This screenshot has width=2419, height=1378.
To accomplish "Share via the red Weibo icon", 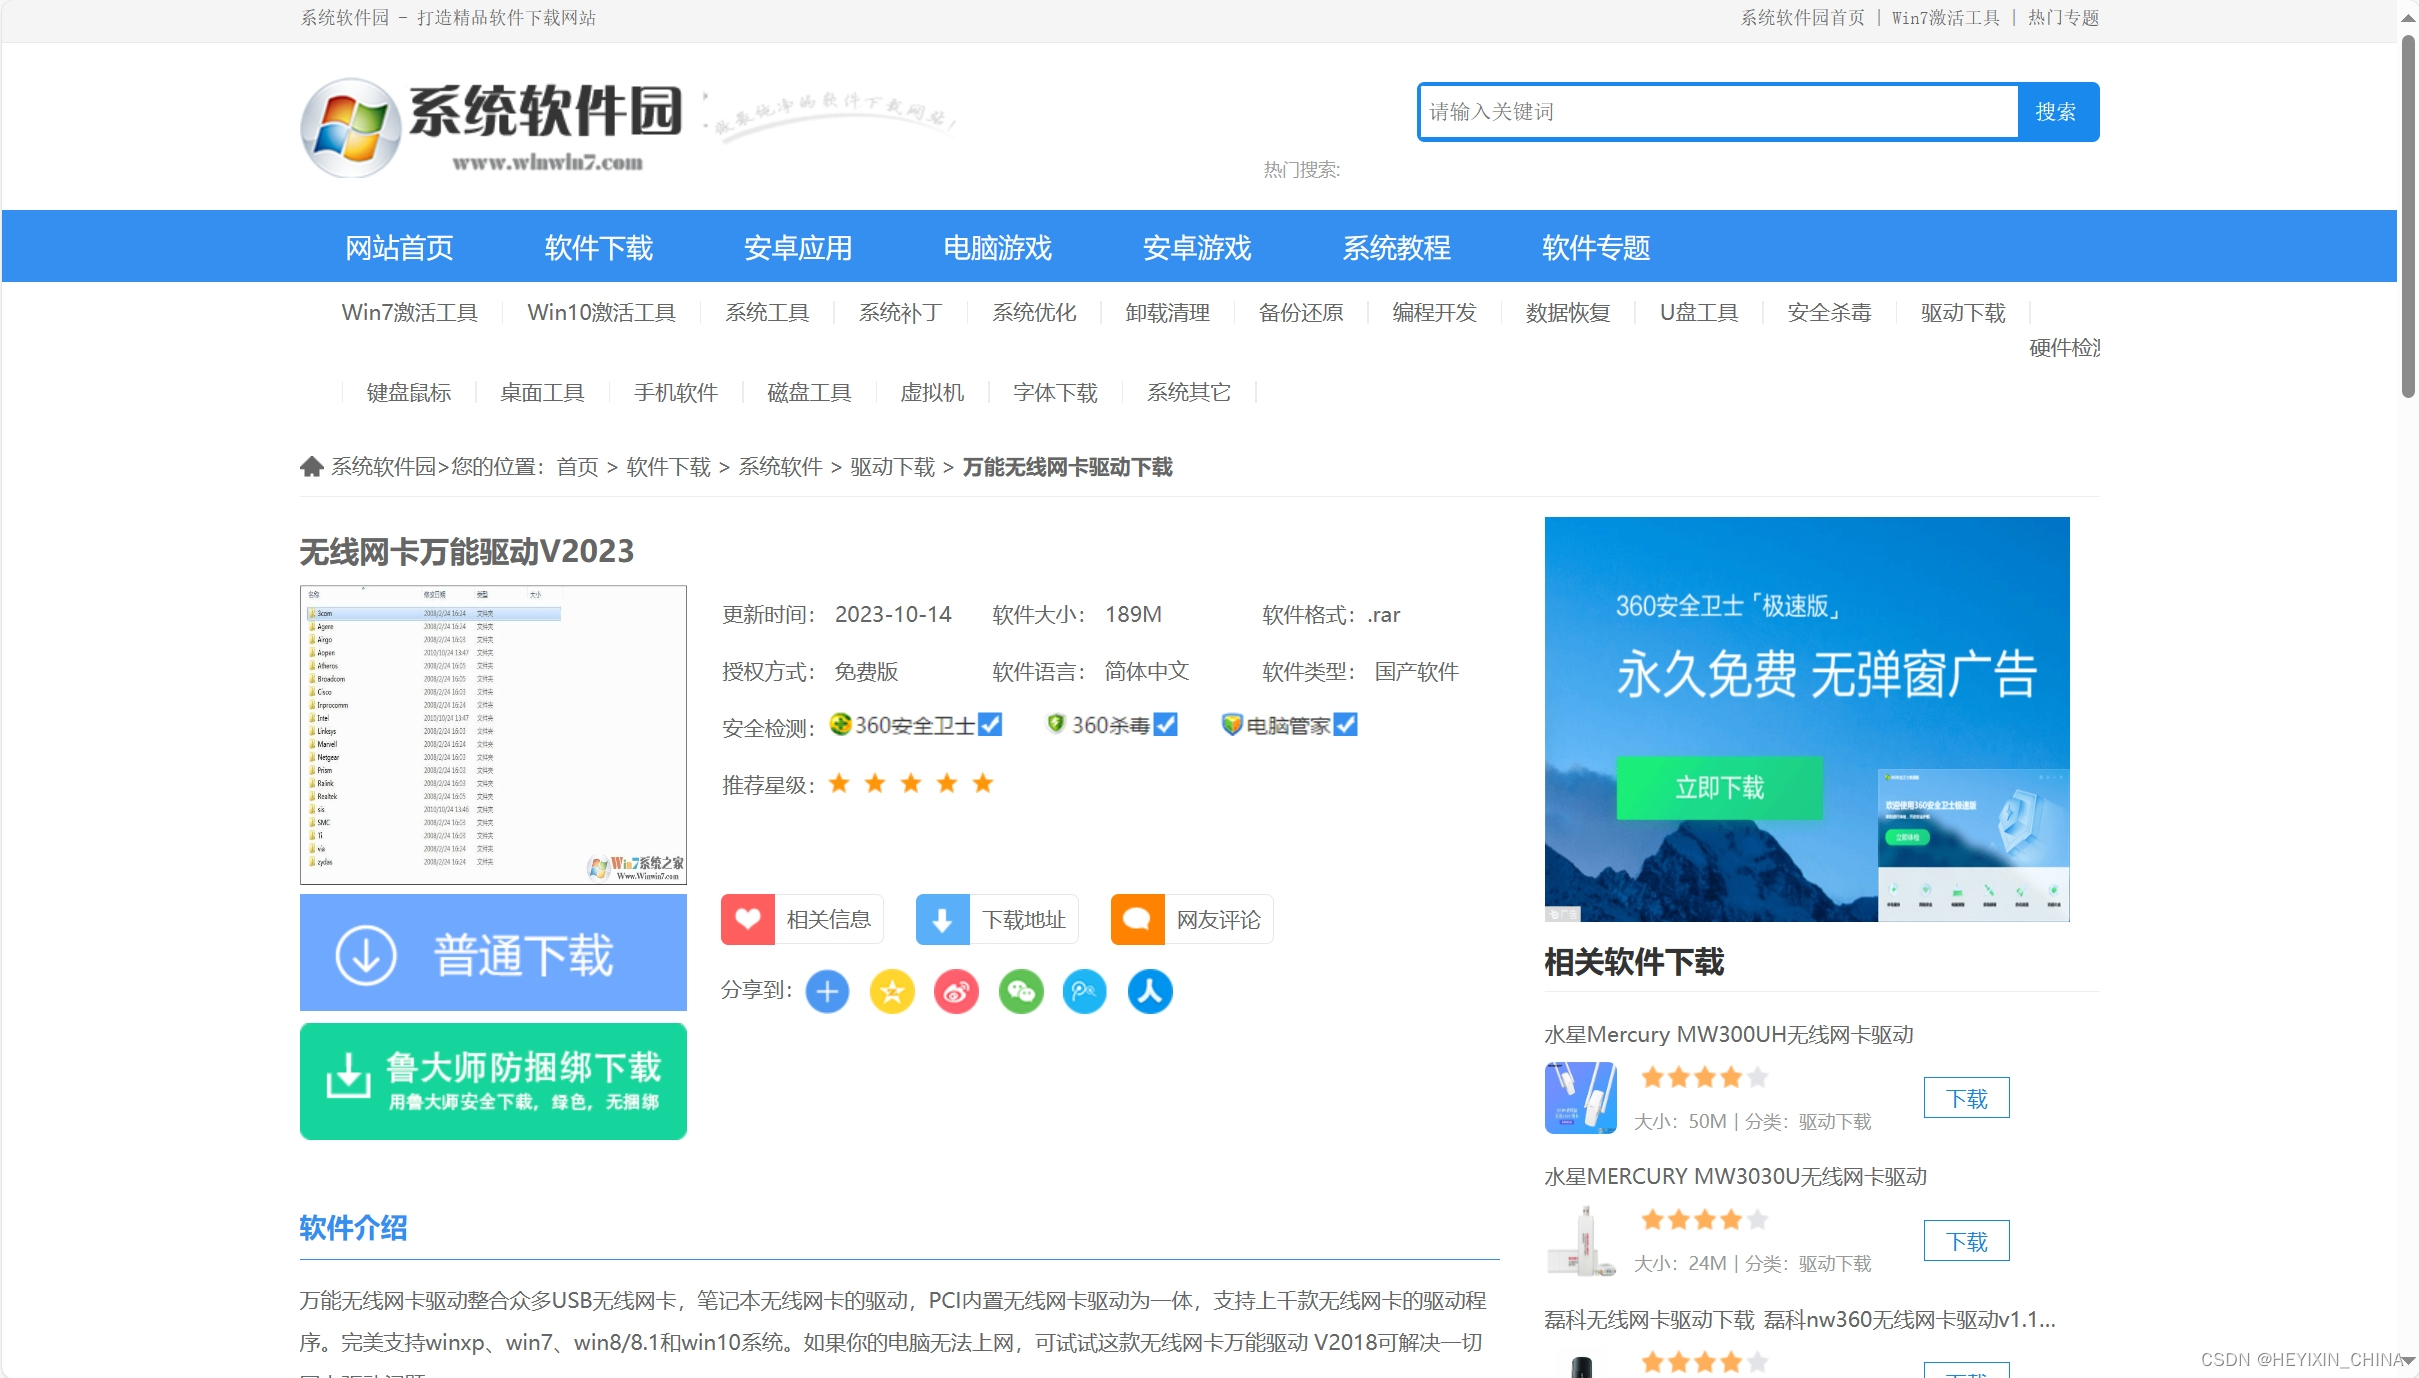I will pyautogui.click(x=956, y=991).
